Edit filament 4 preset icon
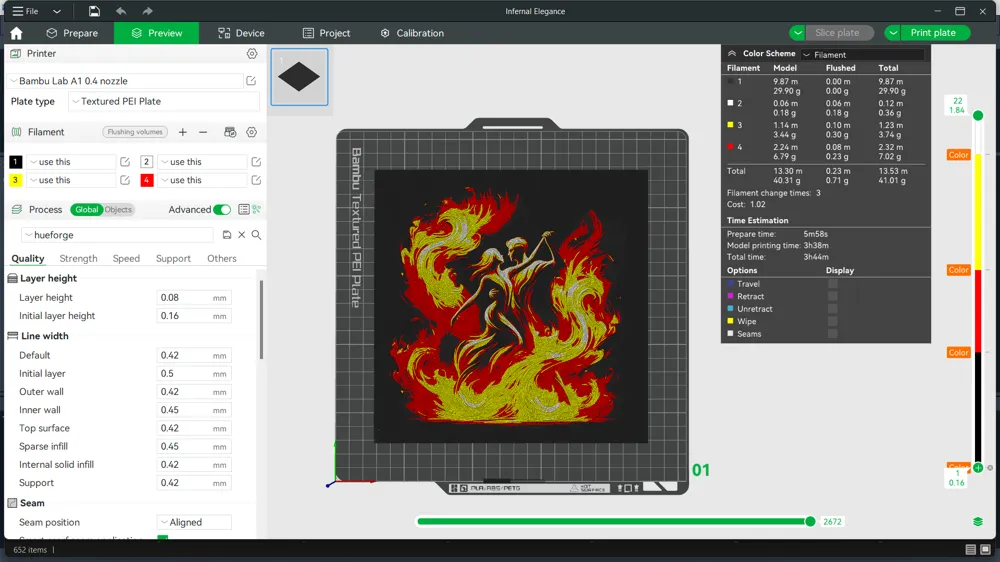Viewport: 1000px width, 562px height. click(x=256, y=180)
